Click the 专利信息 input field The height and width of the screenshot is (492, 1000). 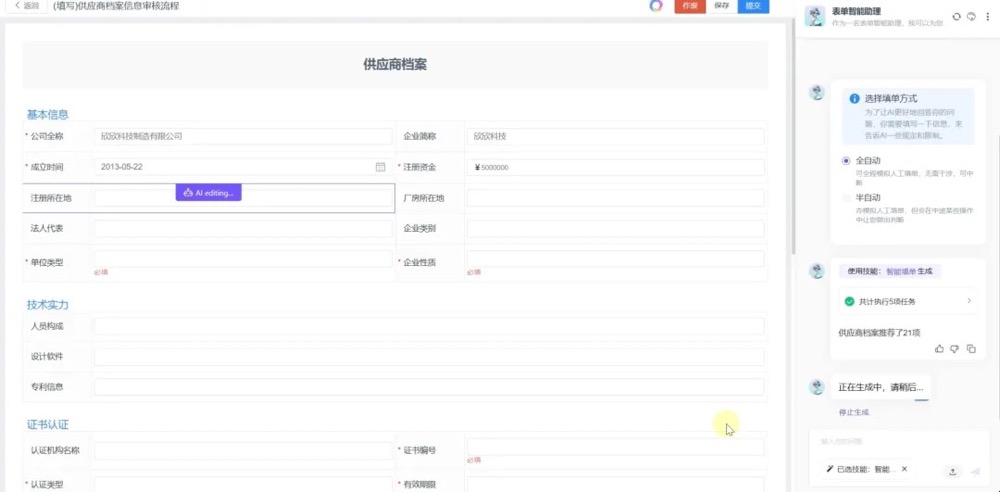tap(429, 387)
